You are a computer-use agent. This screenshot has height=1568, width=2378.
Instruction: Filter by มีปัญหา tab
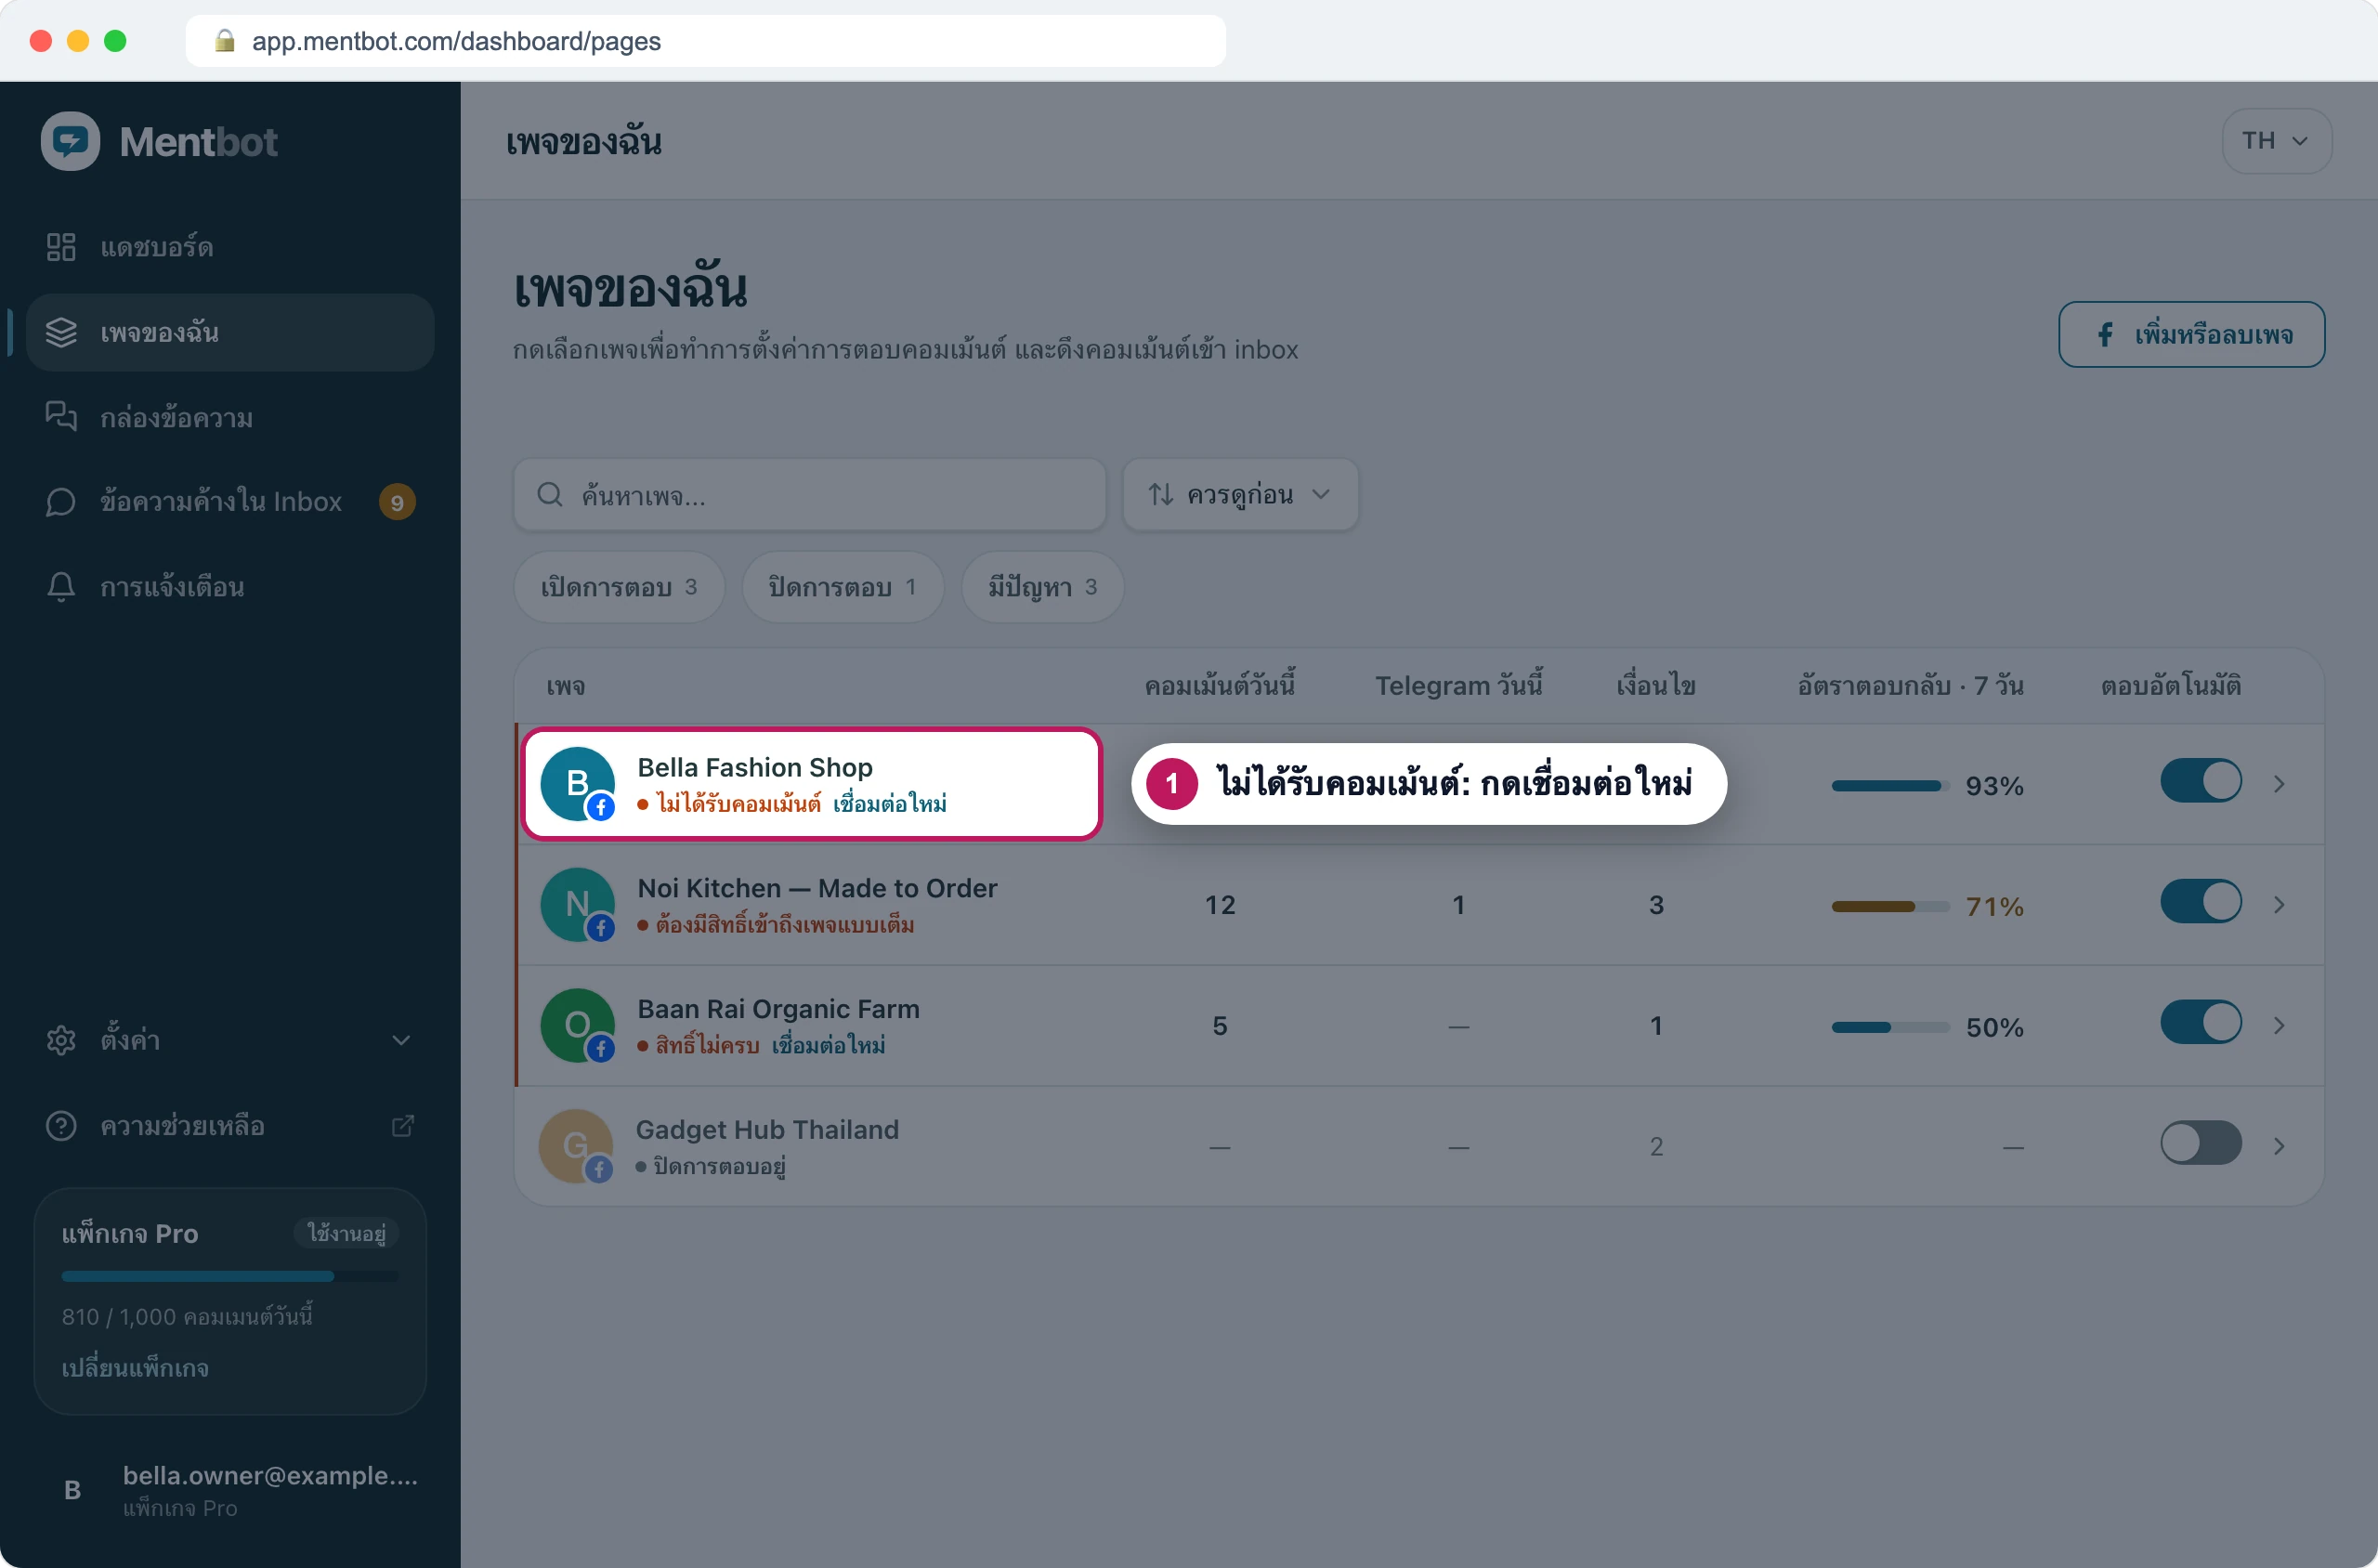tap(1042, 587)
